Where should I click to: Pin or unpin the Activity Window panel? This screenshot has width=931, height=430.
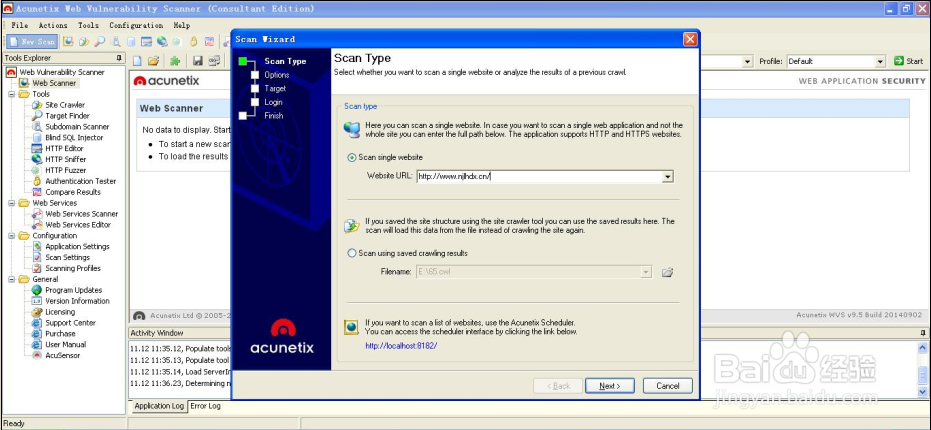922,333
